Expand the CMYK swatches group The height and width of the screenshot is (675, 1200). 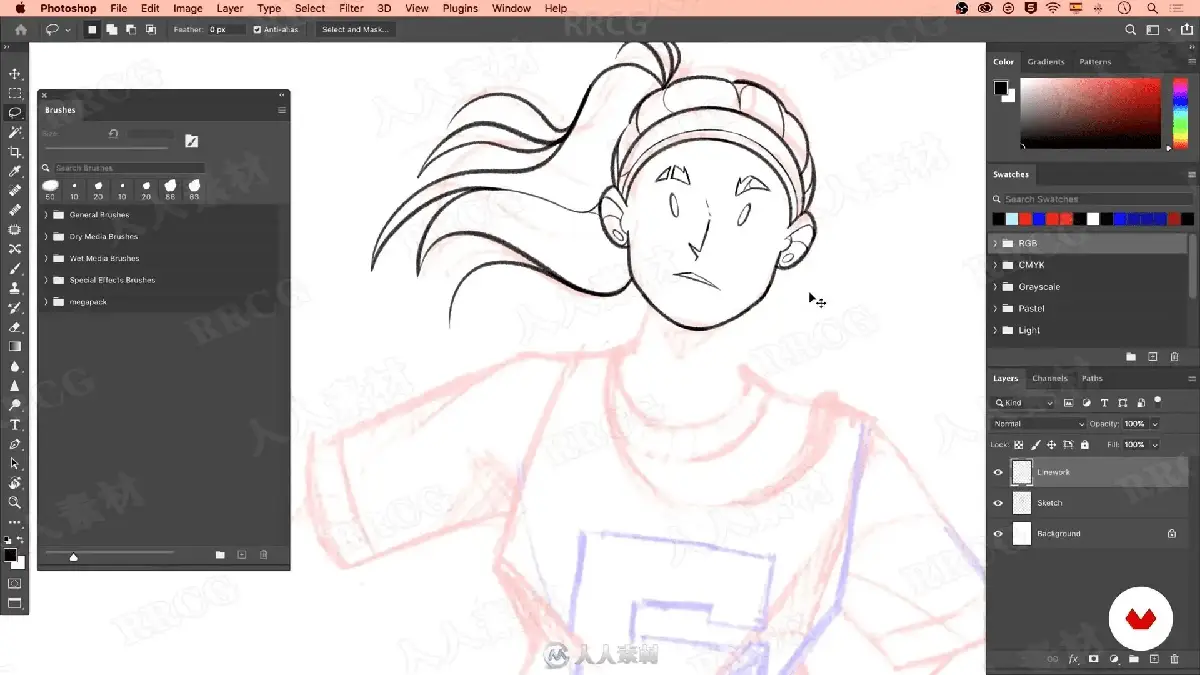(996, 265)
